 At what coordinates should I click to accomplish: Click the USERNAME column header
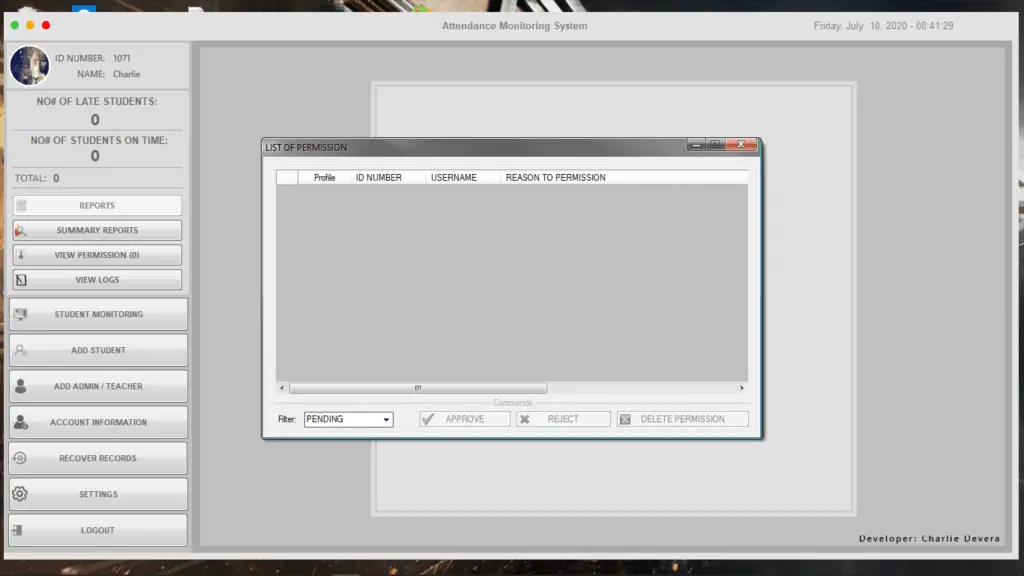click(454, 178)
